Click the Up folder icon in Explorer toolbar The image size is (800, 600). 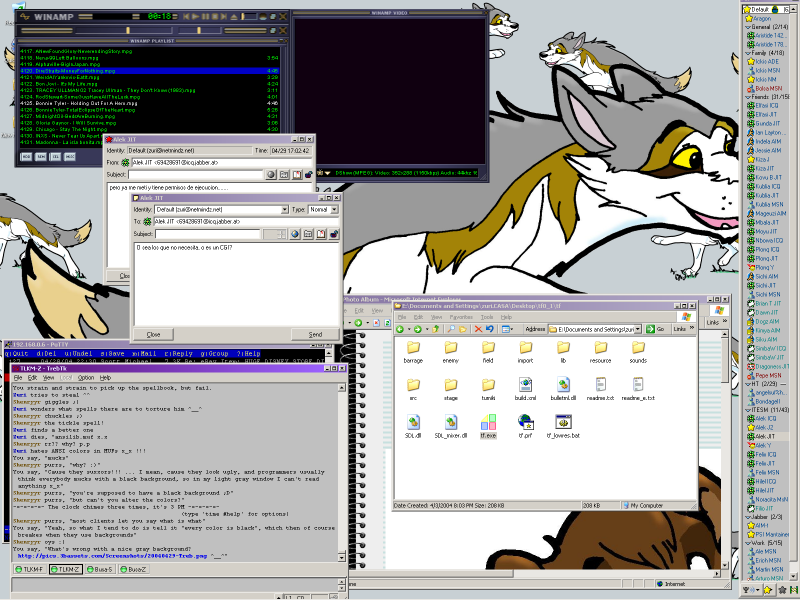point(434,330)
